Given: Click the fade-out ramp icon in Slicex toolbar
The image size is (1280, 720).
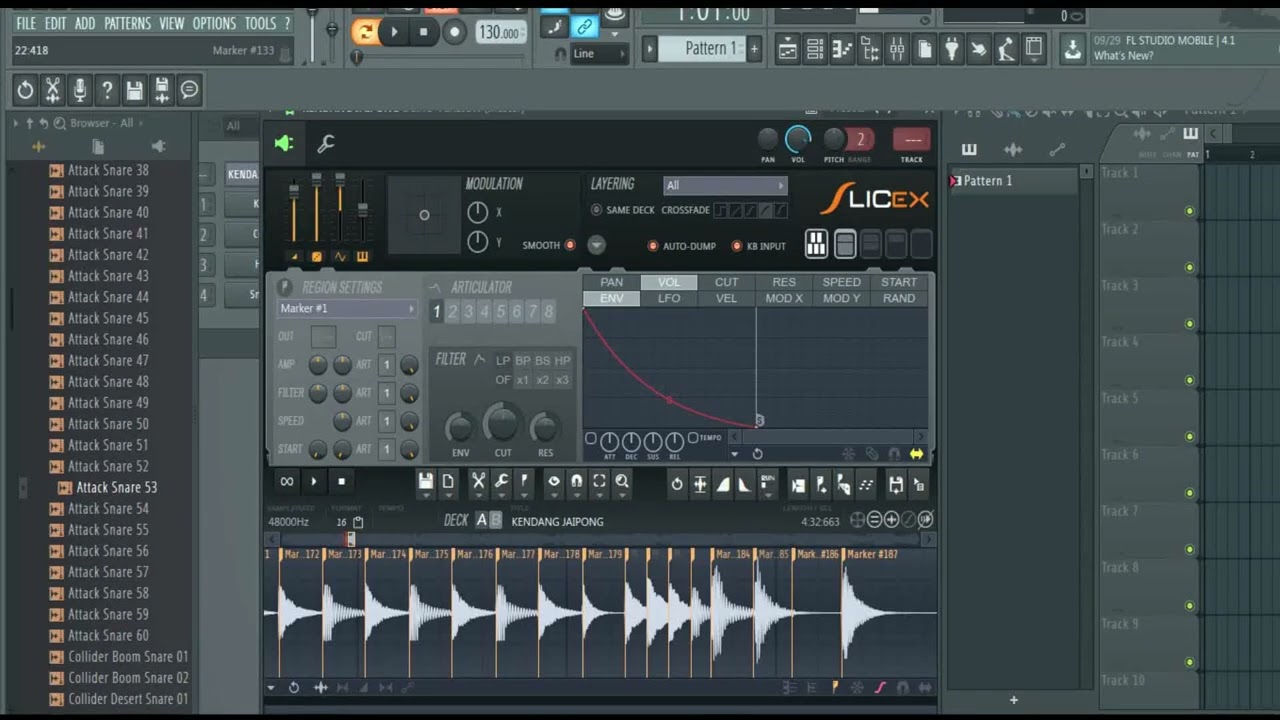Looking at the screenshot, I should pos(745,485).
